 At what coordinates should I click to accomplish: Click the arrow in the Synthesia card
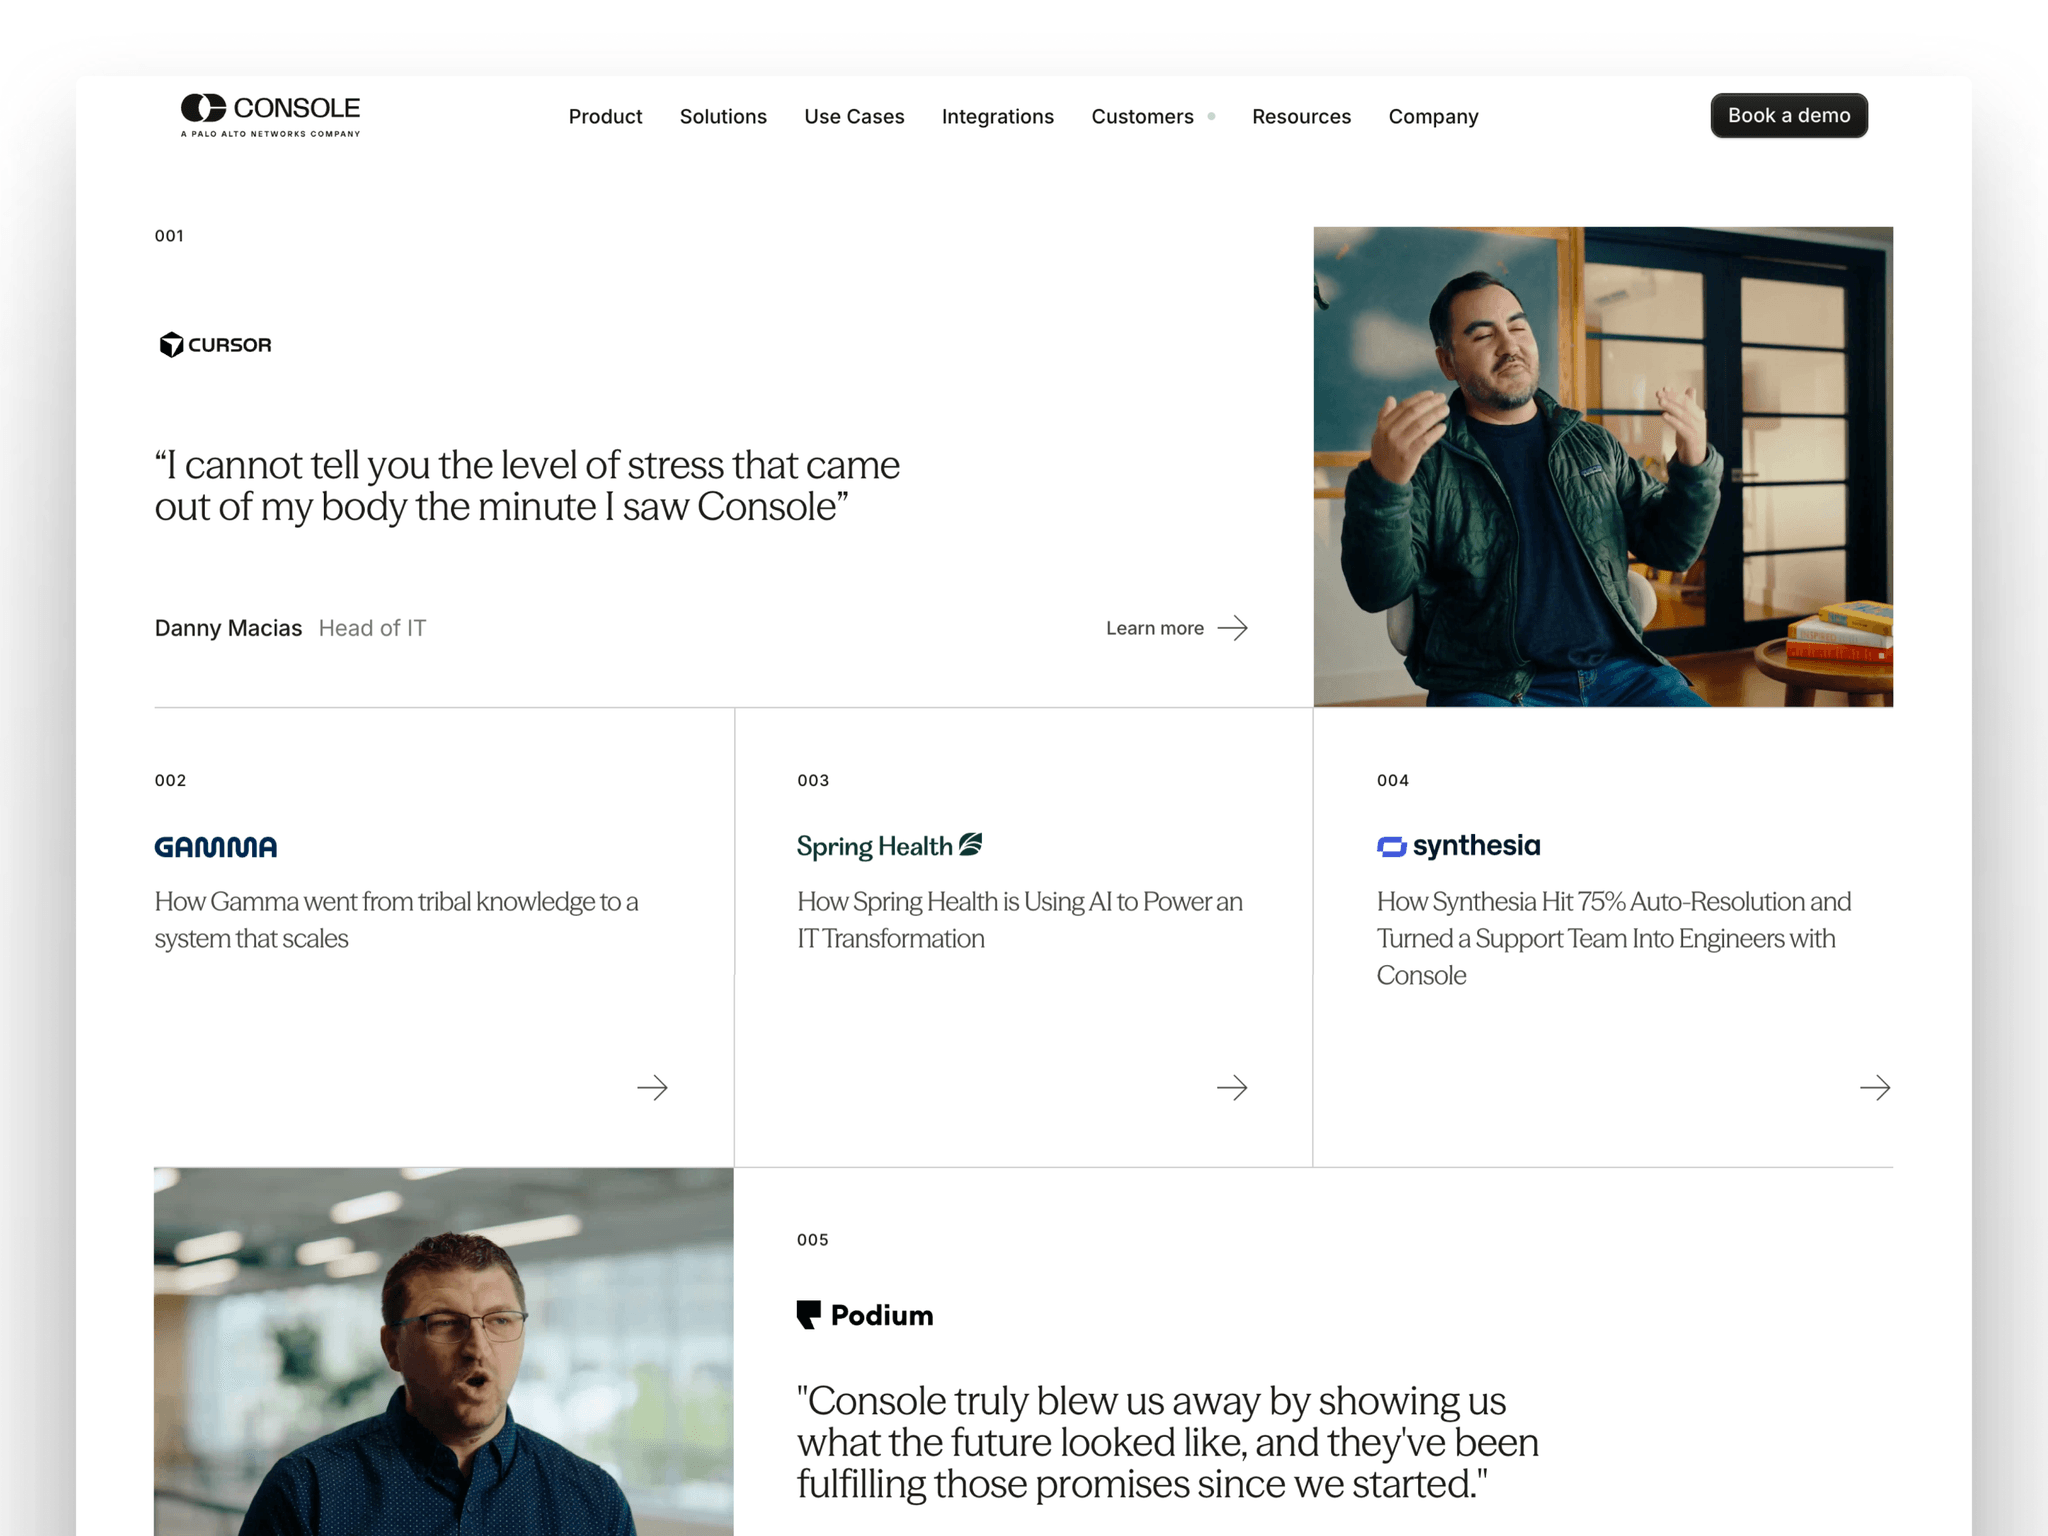coord(1875,1087)
